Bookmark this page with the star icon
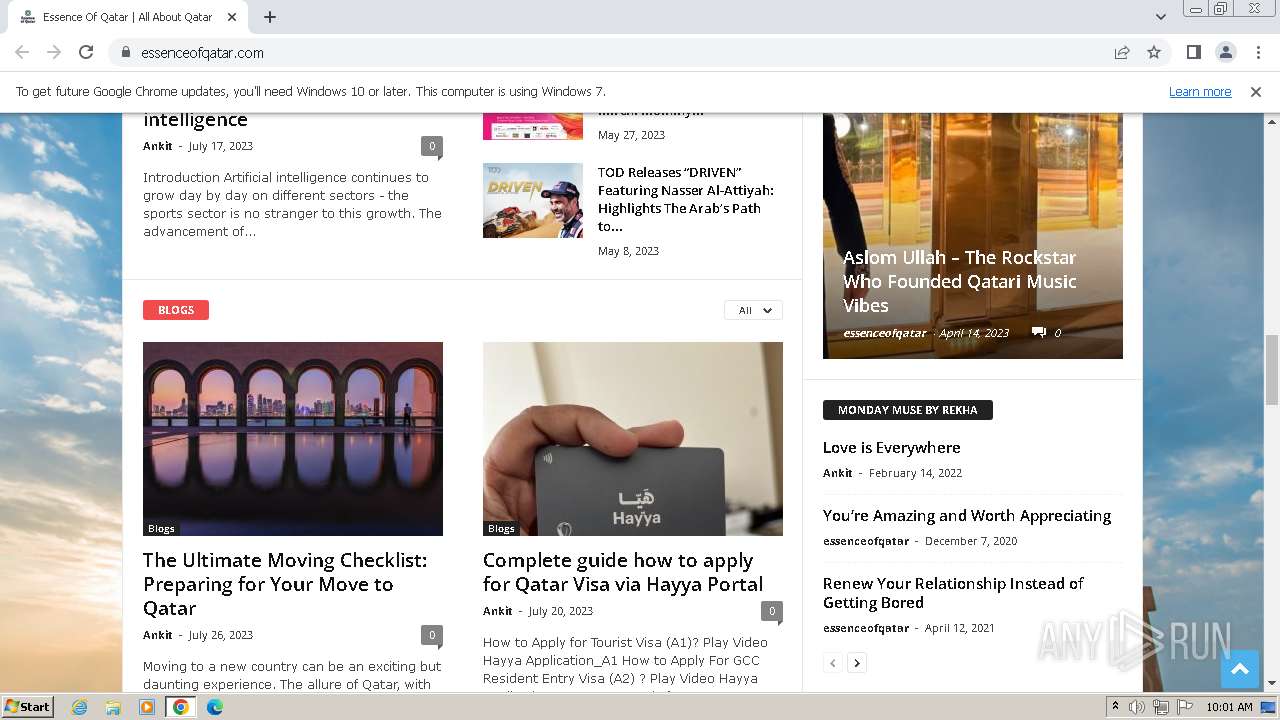This screenshot has height=720, width=1280. (x=1154, y=52)
